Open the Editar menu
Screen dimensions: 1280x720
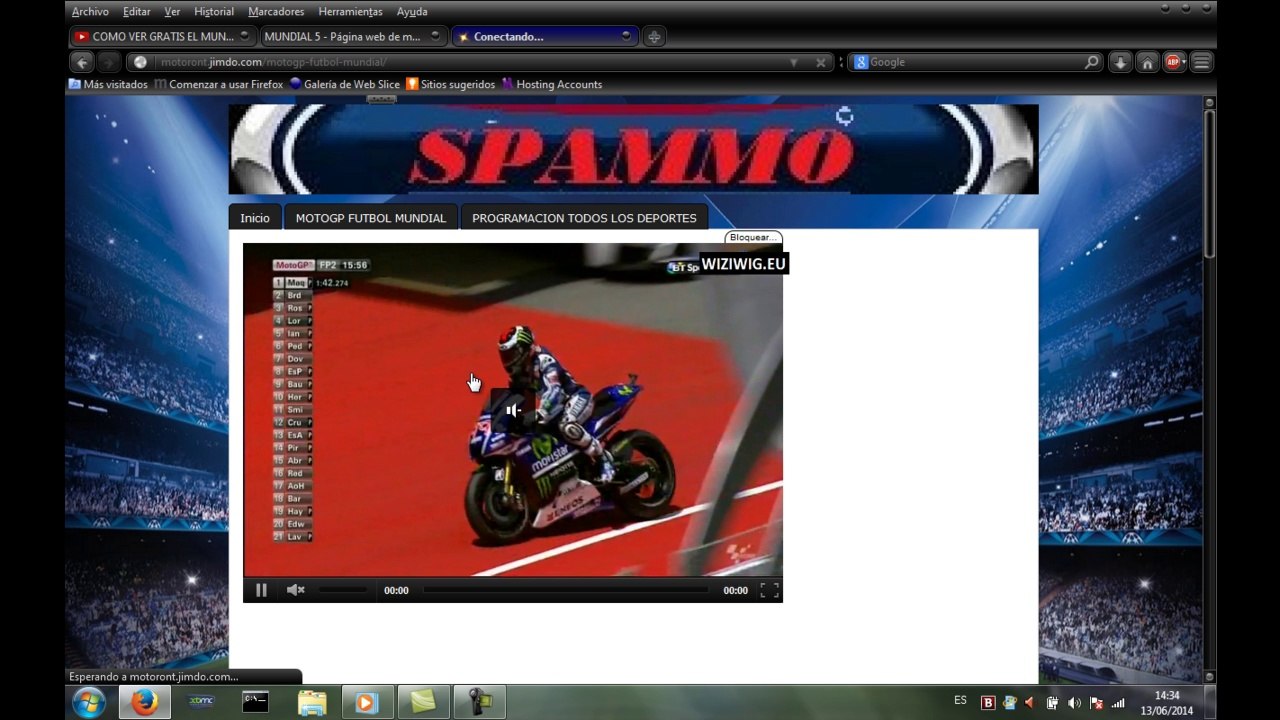tap(136, 12)
